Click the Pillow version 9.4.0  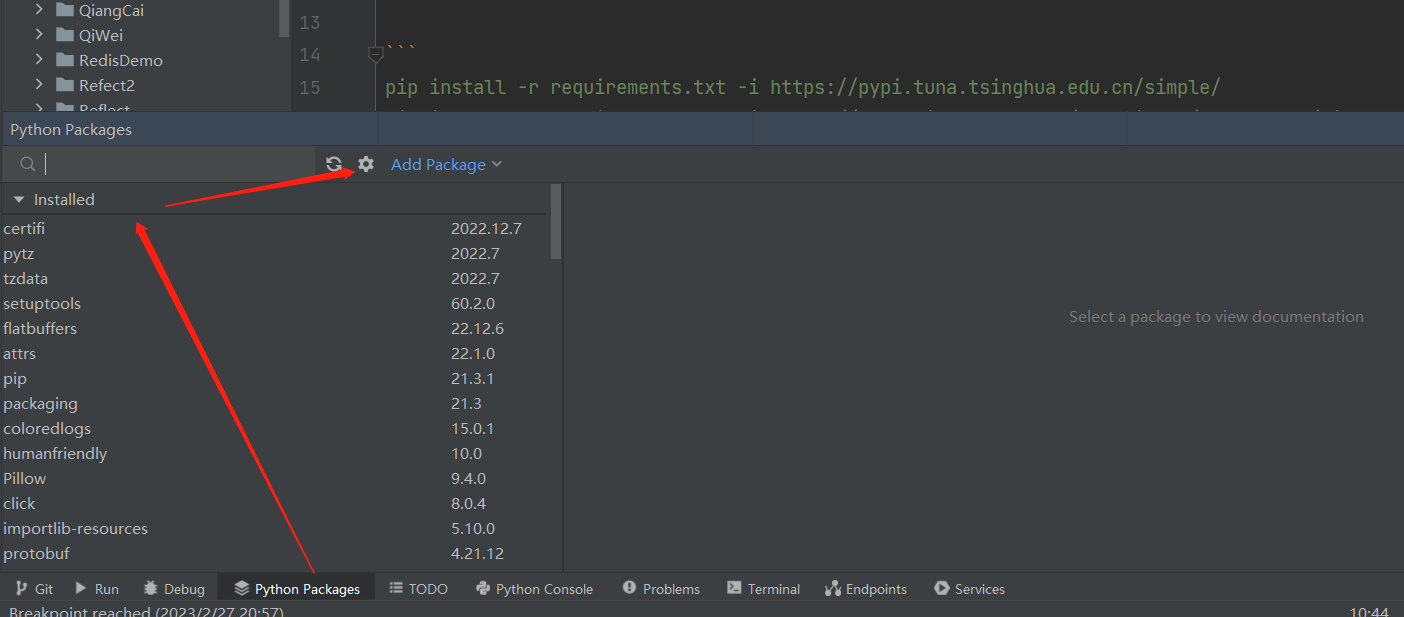[468, 479]
